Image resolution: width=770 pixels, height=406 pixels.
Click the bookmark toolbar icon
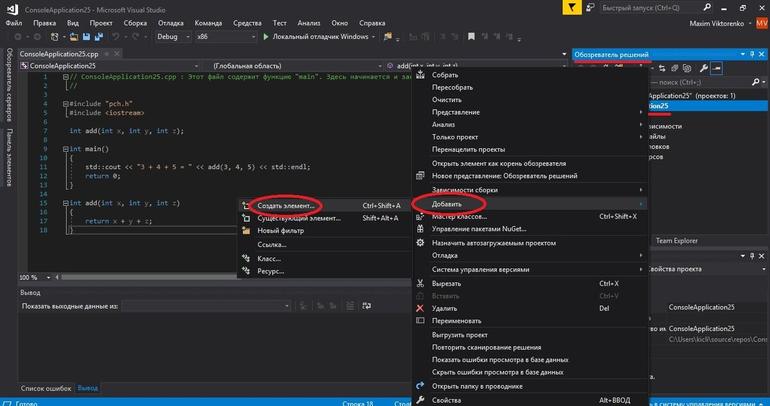coord(471,37)
